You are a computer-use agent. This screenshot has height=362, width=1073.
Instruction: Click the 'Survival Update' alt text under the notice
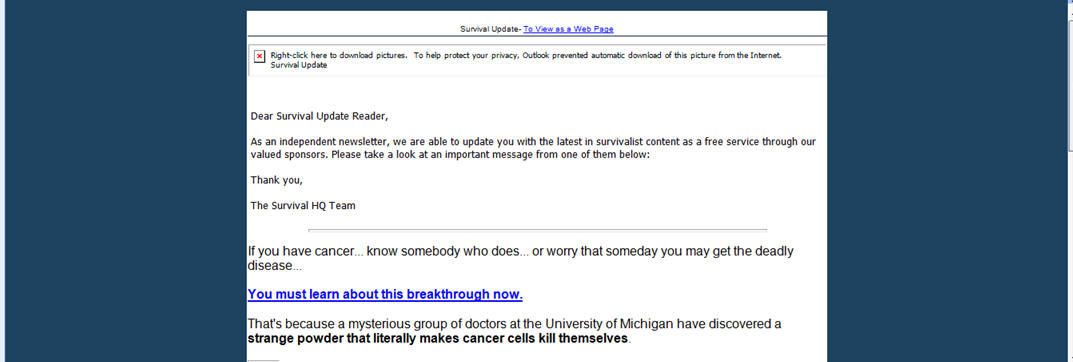[298, 65]
